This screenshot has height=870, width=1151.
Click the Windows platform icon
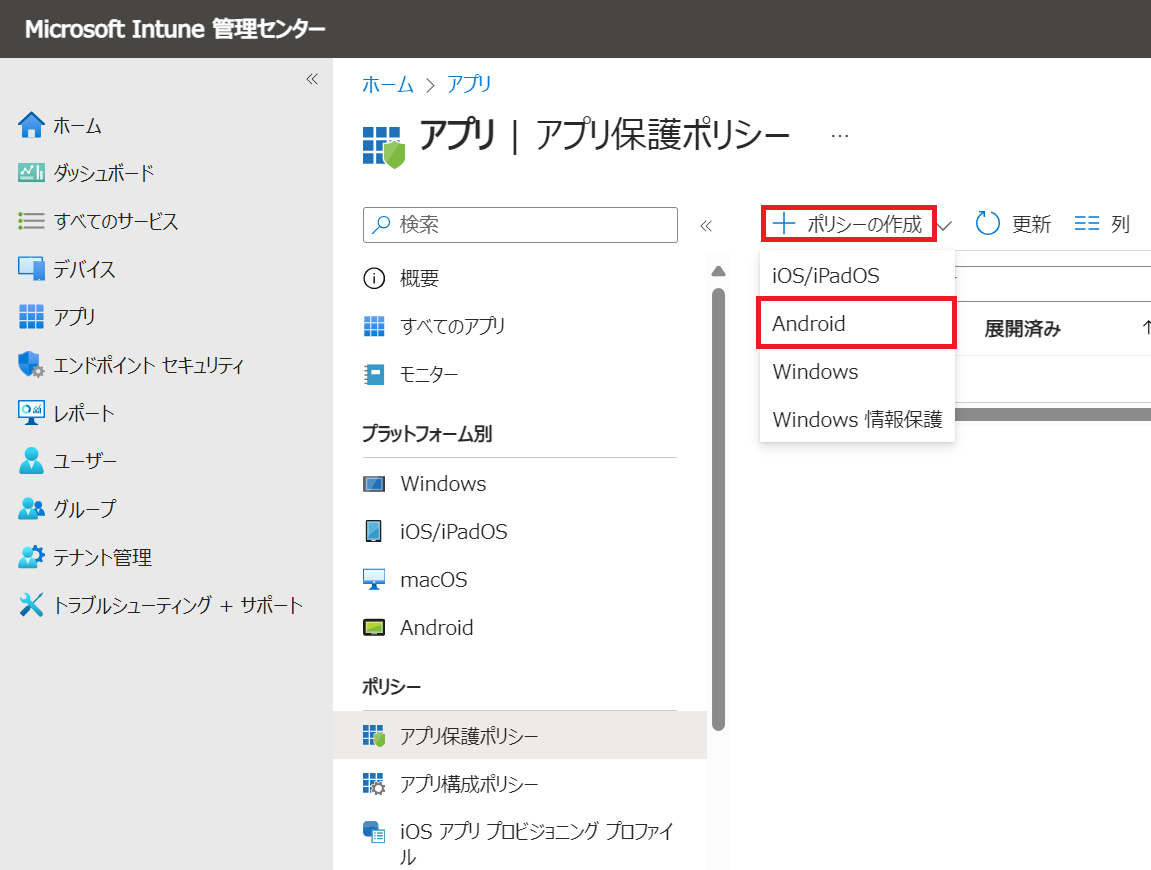click(x=374, y=484)
